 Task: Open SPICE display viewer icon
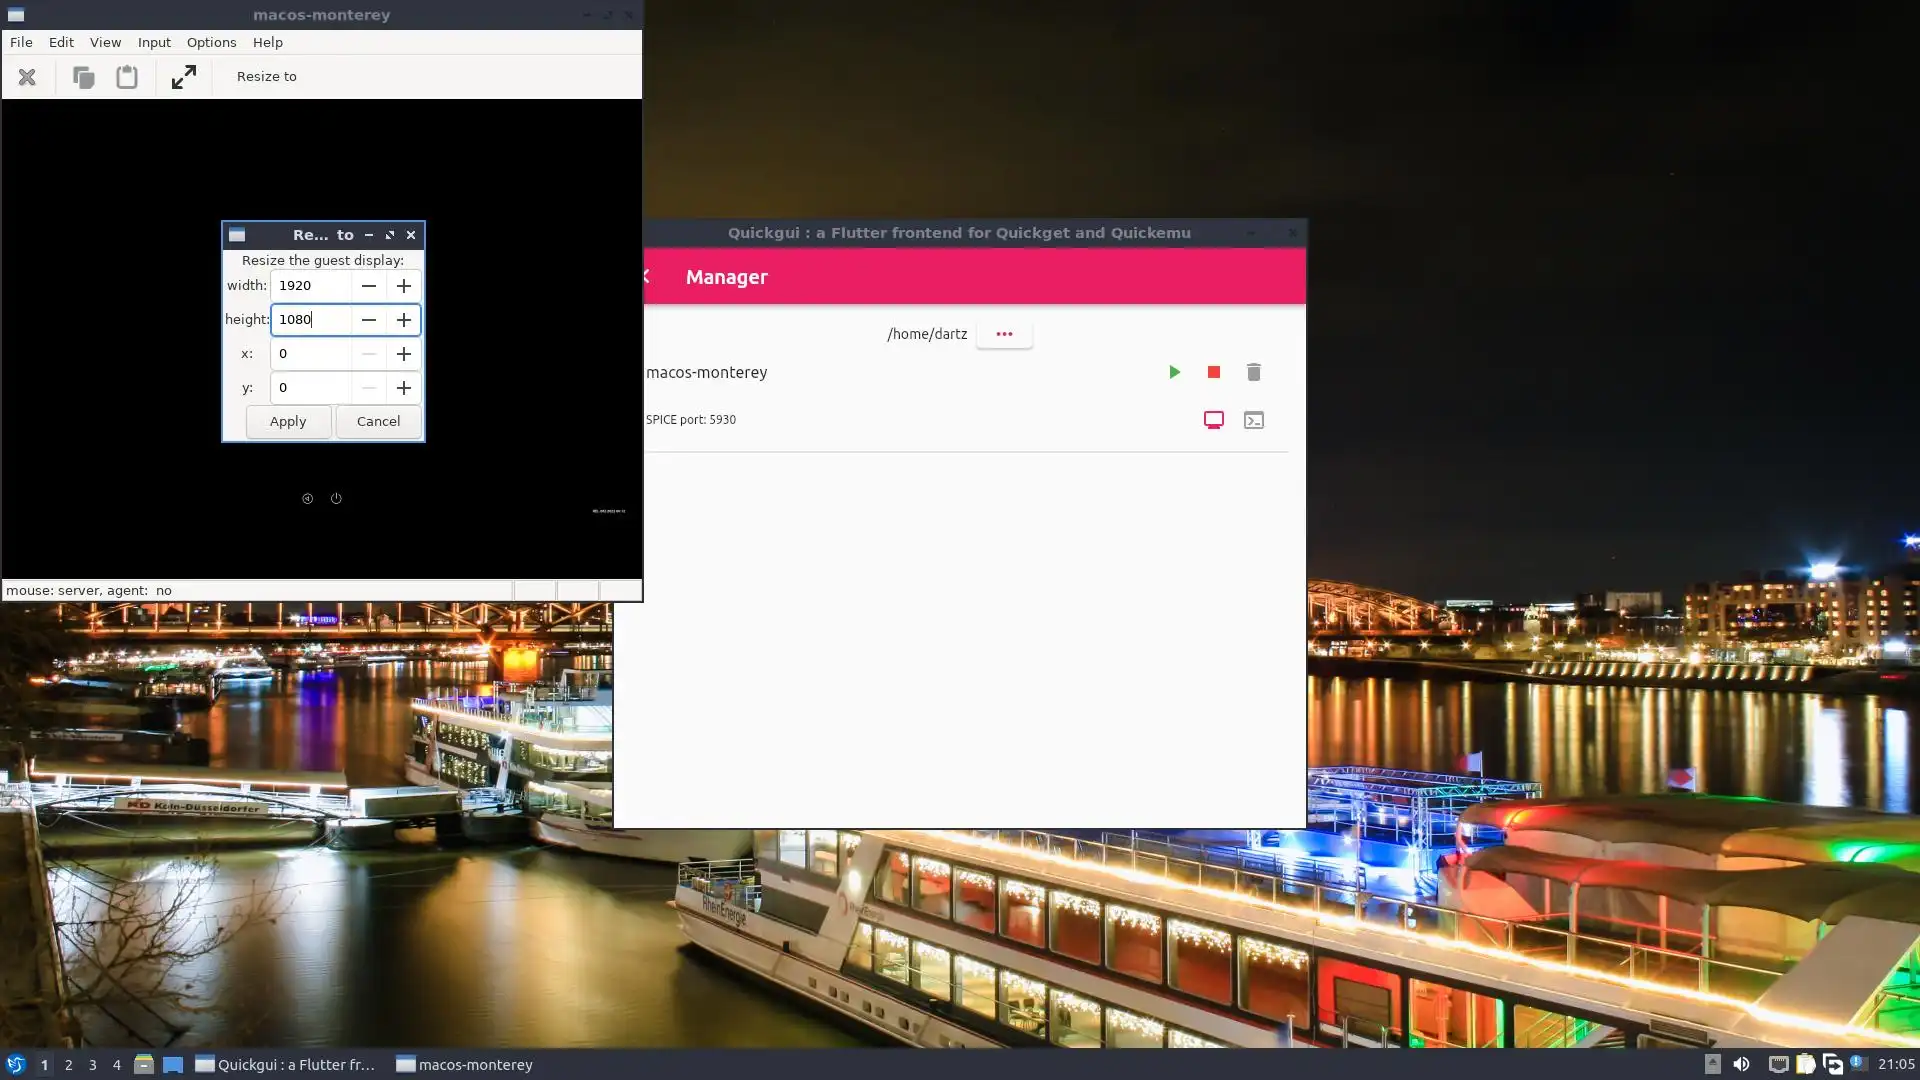click(1213, 420)
